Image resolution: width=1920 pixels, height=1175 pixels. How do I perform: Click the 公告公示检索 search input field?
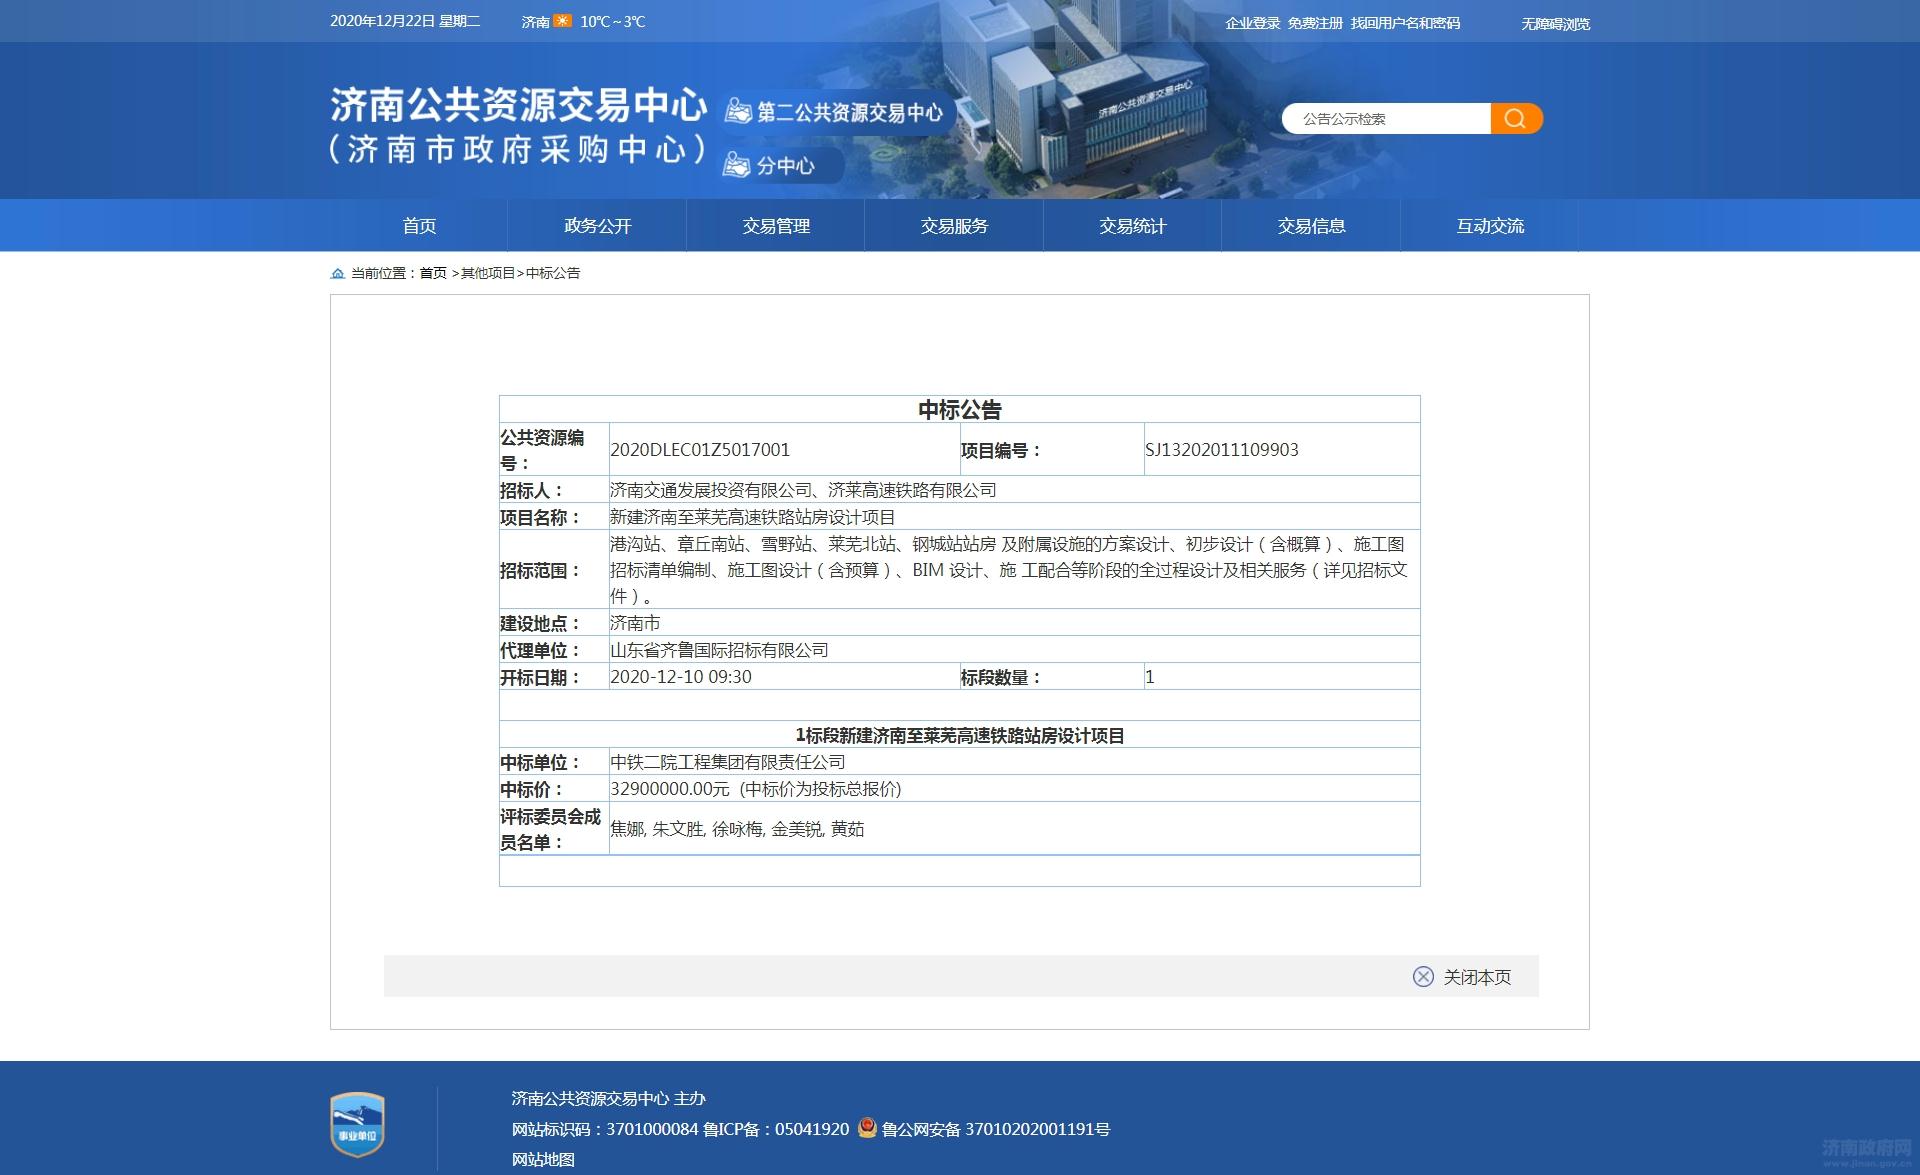[x=1385, y=119]
